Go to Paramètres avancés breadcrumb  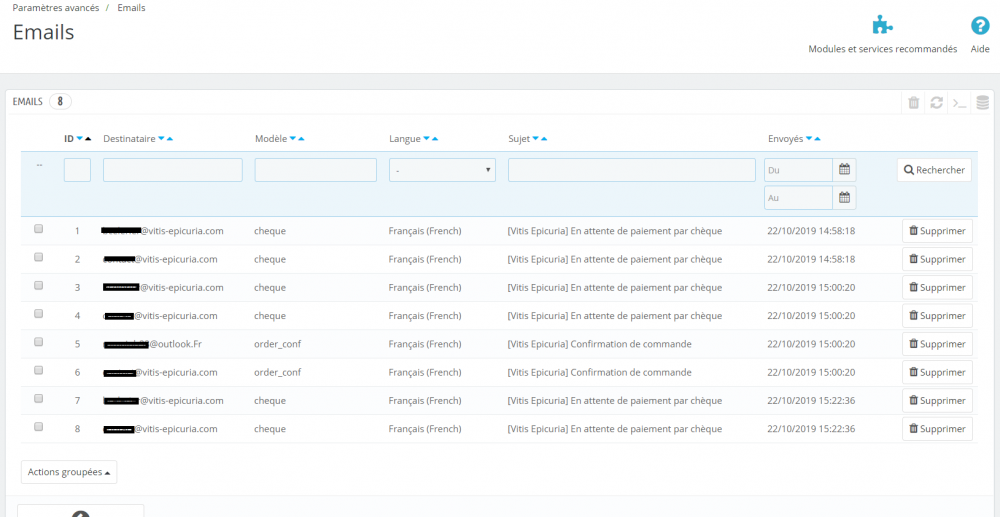point(55,8)
